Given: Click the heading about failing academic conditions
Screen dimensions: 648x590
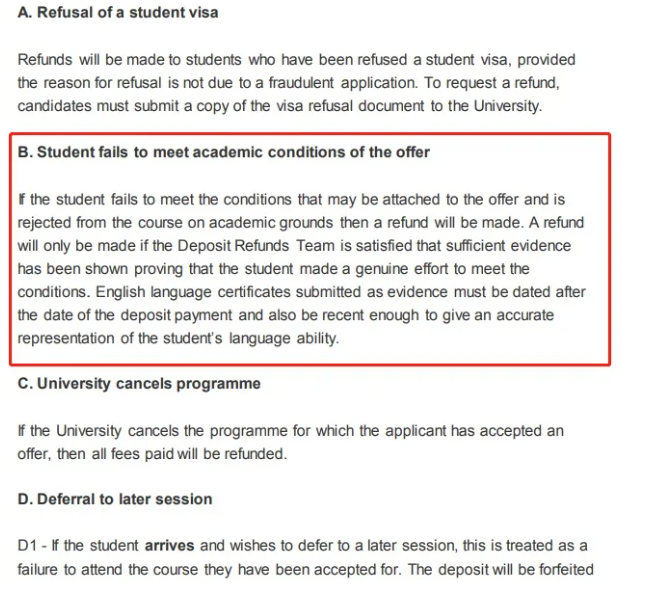Looking at the screenshot, I should pos(224,152).
